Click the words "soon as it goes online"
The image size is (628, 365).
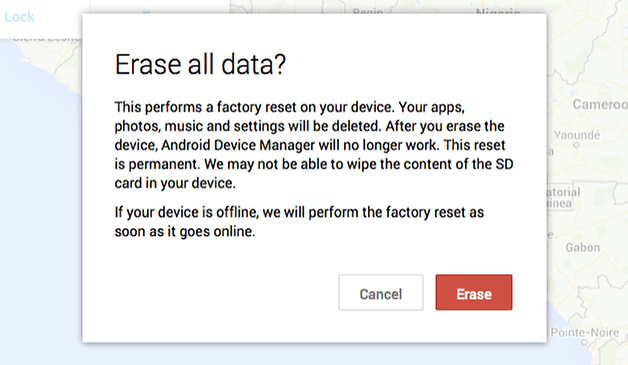tap(185, 232)
